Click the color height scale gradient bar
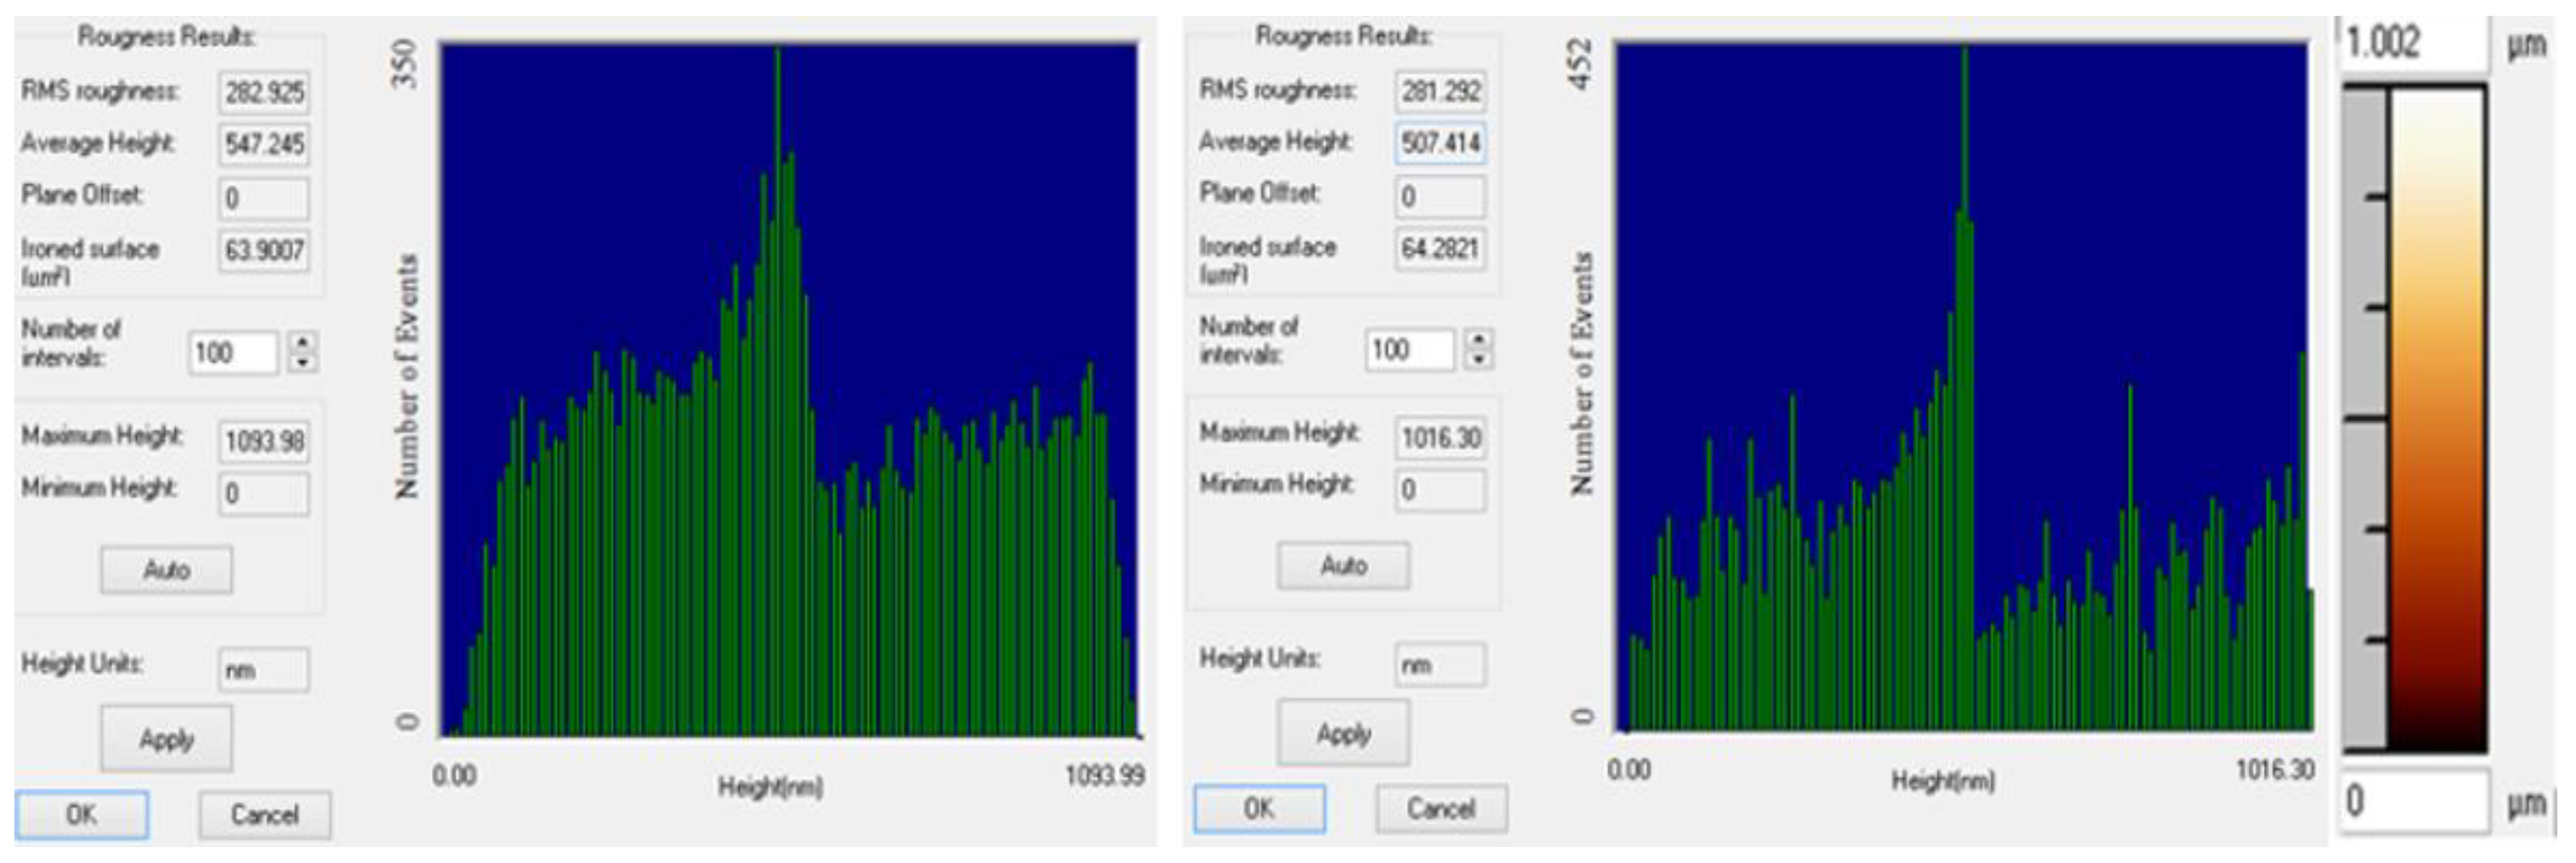2576x863 pixels. point(2436,420)
